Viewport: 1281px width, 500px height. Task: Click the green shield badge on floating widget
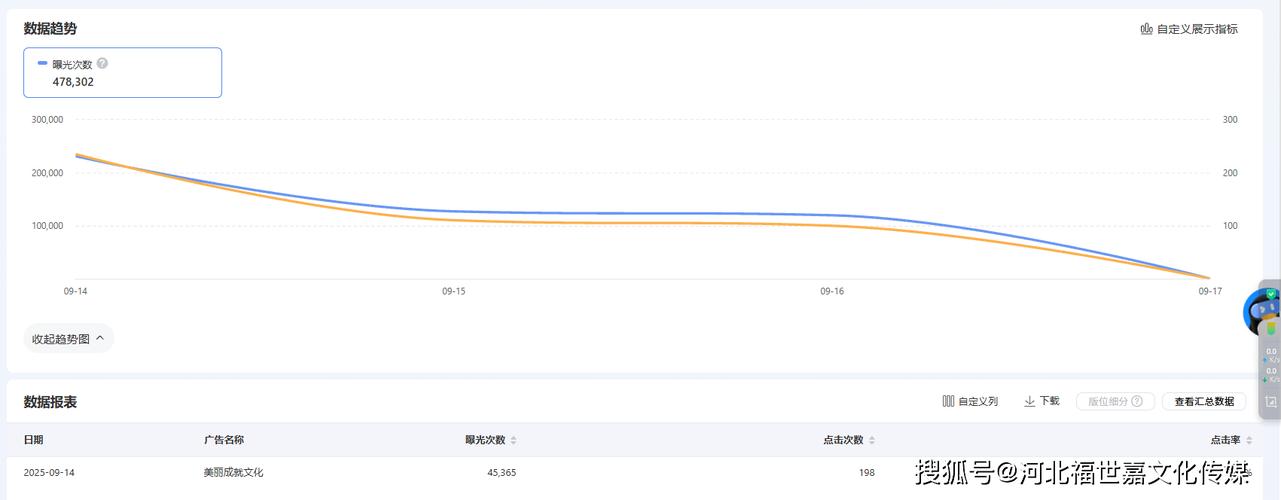pyautogui.click(x=1271, y=294)
